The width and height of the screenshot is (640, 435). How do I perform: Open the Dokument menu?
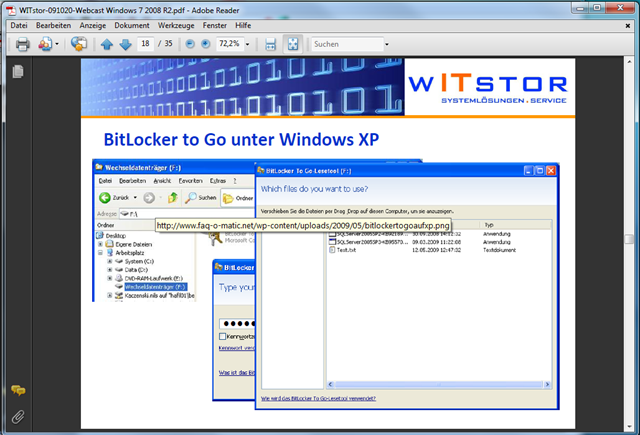pos(132,25)
